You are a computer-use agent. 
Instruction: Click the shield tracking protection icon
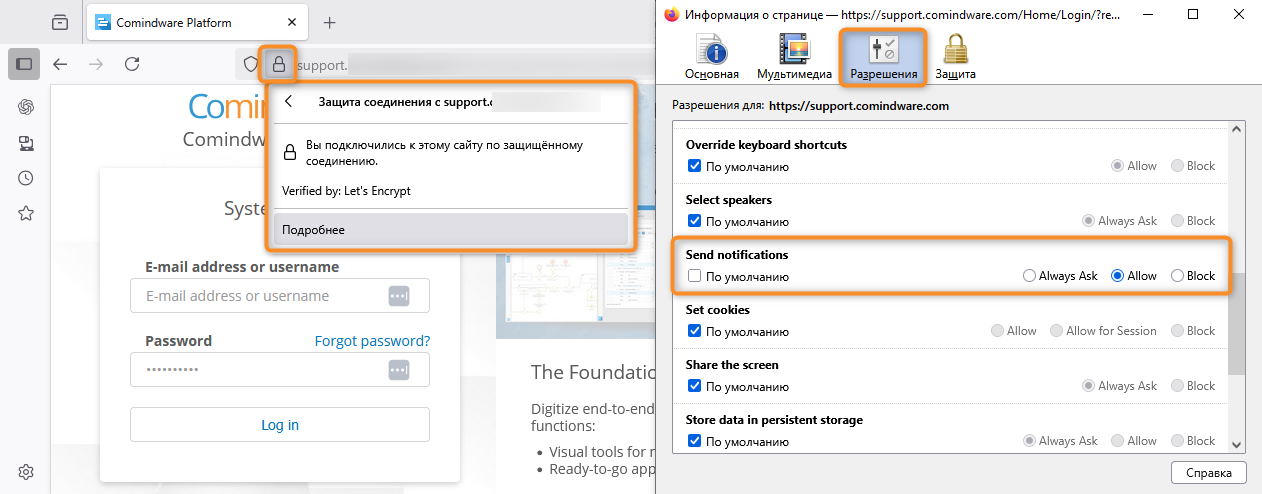[x=251, y=65]
